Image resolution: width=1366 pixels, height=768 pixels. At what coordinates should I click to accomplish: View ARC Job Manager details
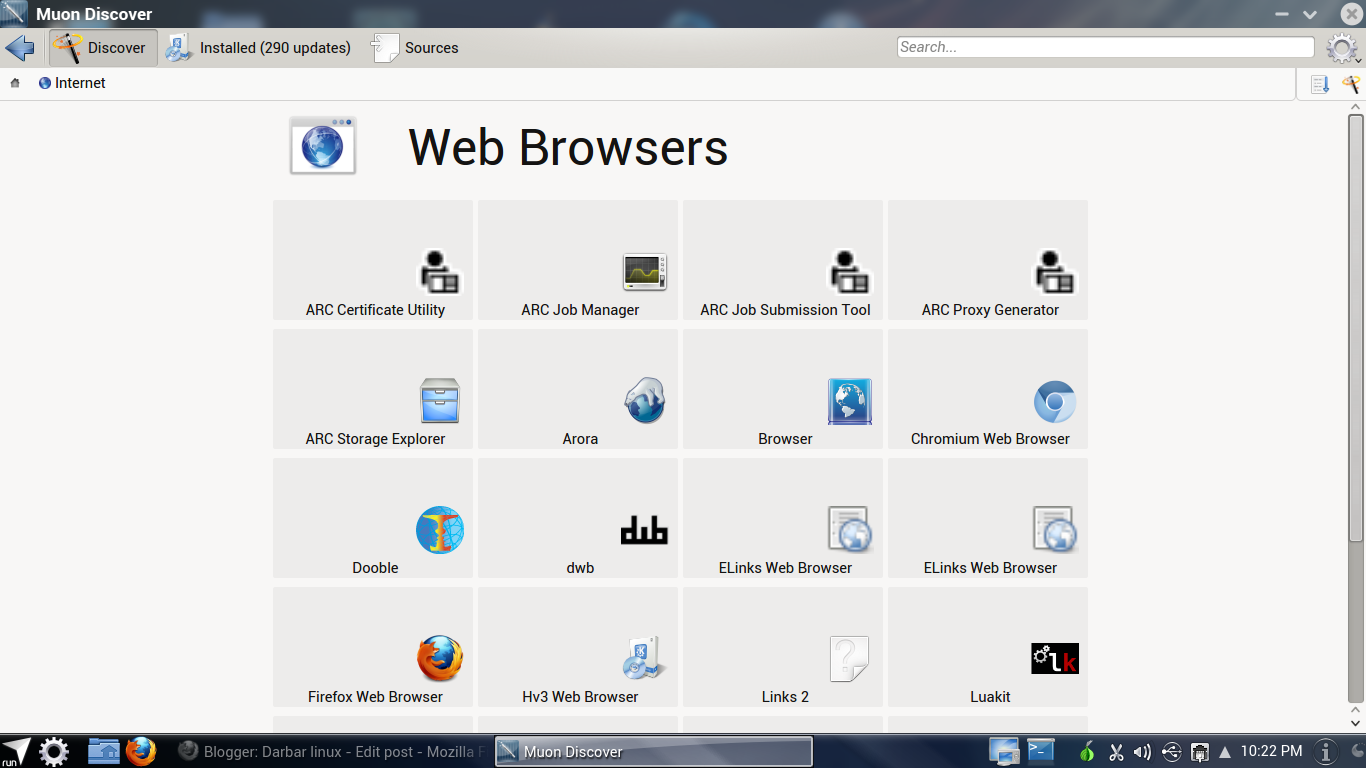(578, 260)
